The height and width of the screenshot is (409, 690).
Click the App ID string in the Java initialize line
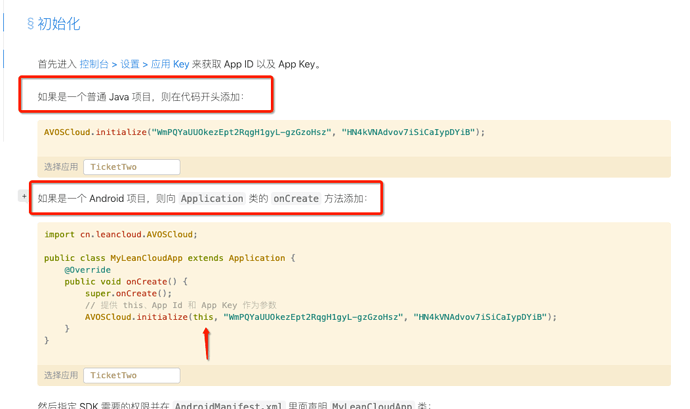(x=241, y=132)
